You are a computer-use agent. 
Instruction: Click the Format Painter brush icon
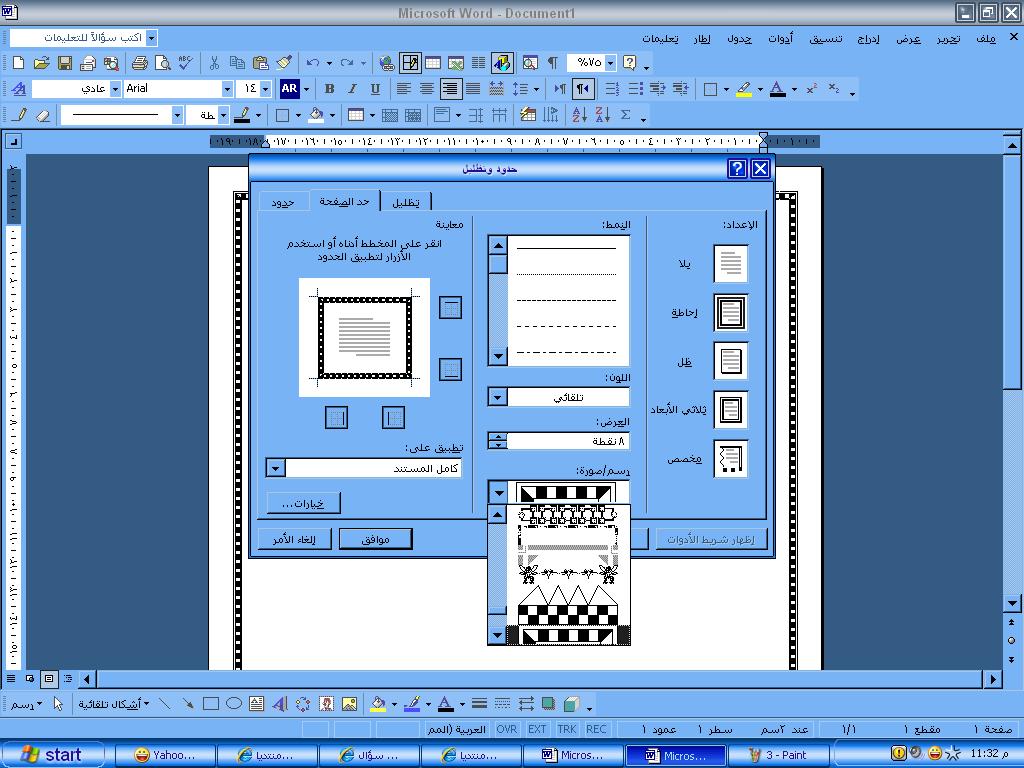[x=283, y=63]
